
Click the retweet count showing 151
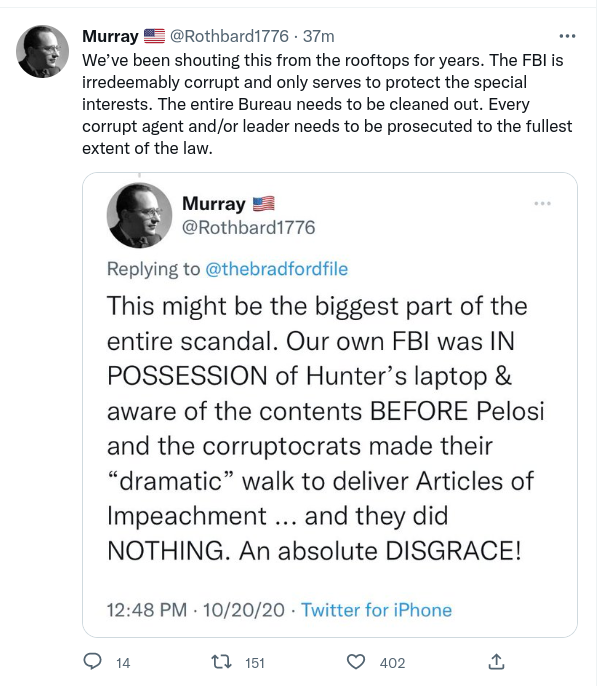pyautogui.click(x=254, y=663)
